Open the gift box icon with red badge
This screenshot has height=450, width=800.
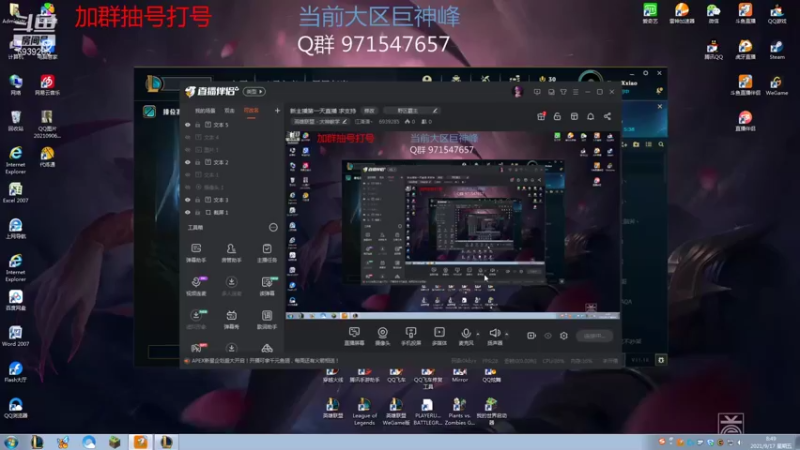point(541,116)
